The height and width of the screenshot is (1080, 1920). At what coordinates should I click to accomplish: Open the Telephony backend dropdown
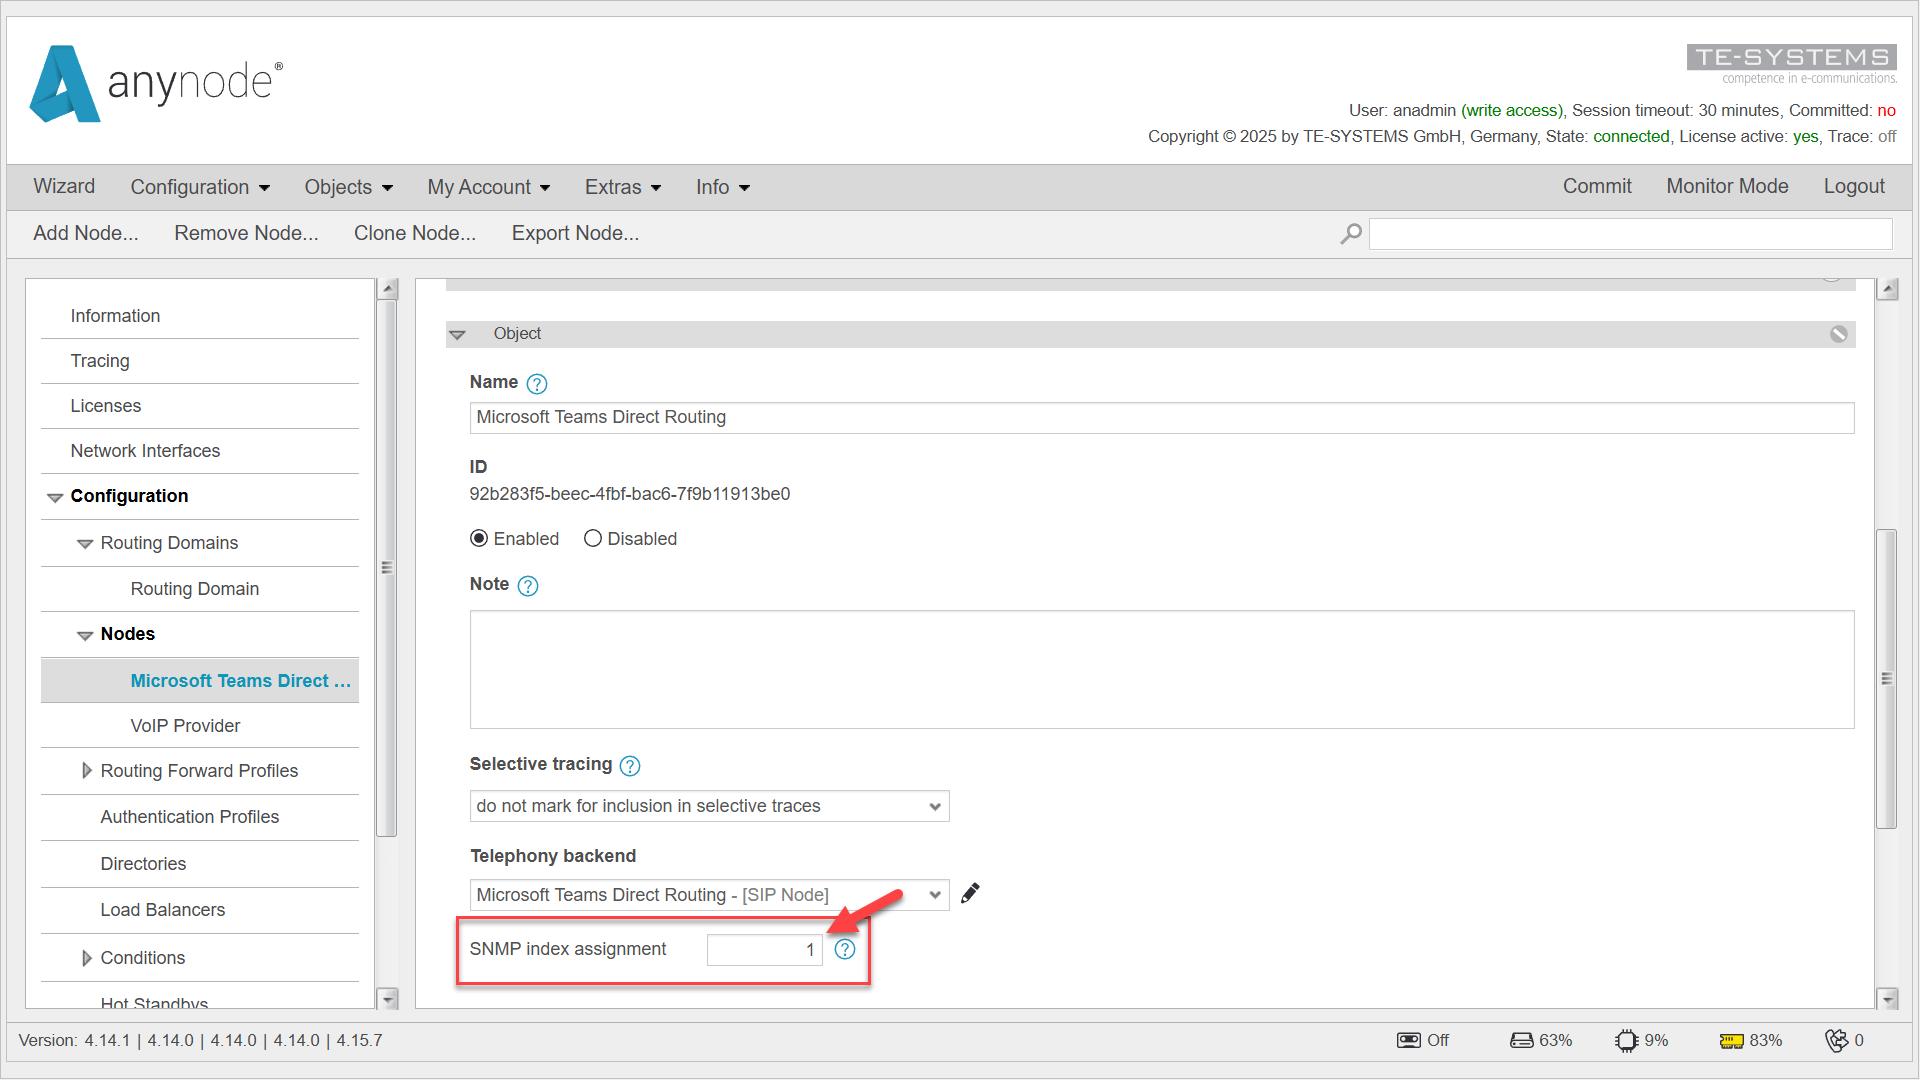pyautogui.click(x=933, y=895)
